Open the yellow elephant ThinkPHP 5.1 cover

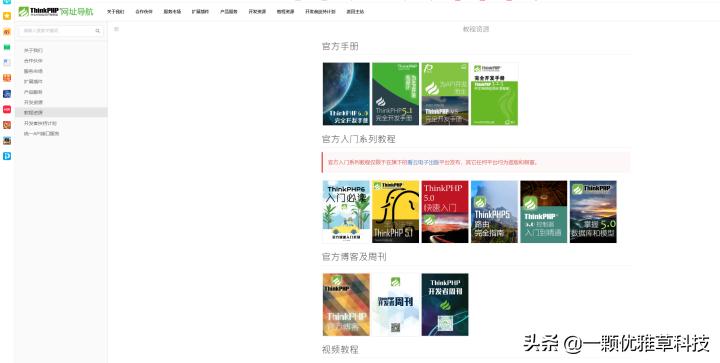tap(395, 212)
